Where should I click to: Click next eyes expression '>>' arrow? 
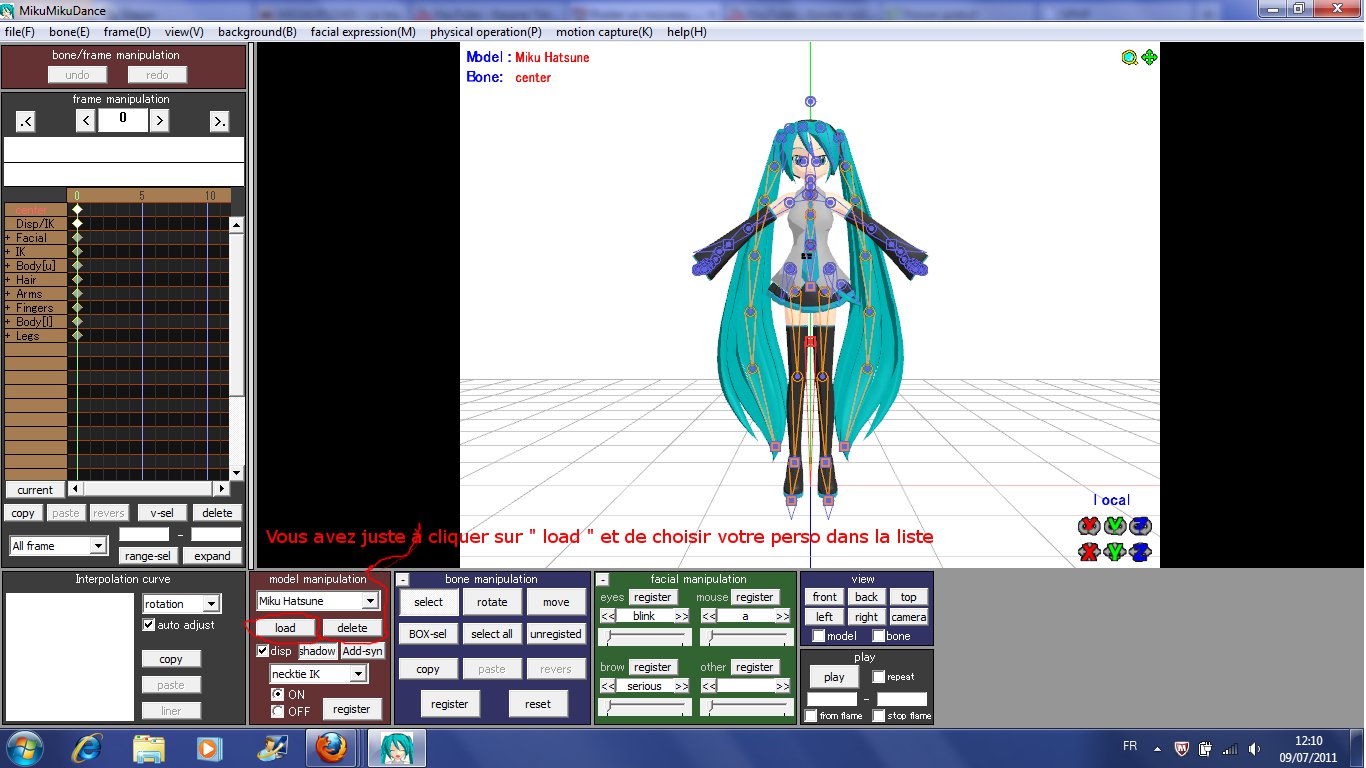tap(681, 616)
